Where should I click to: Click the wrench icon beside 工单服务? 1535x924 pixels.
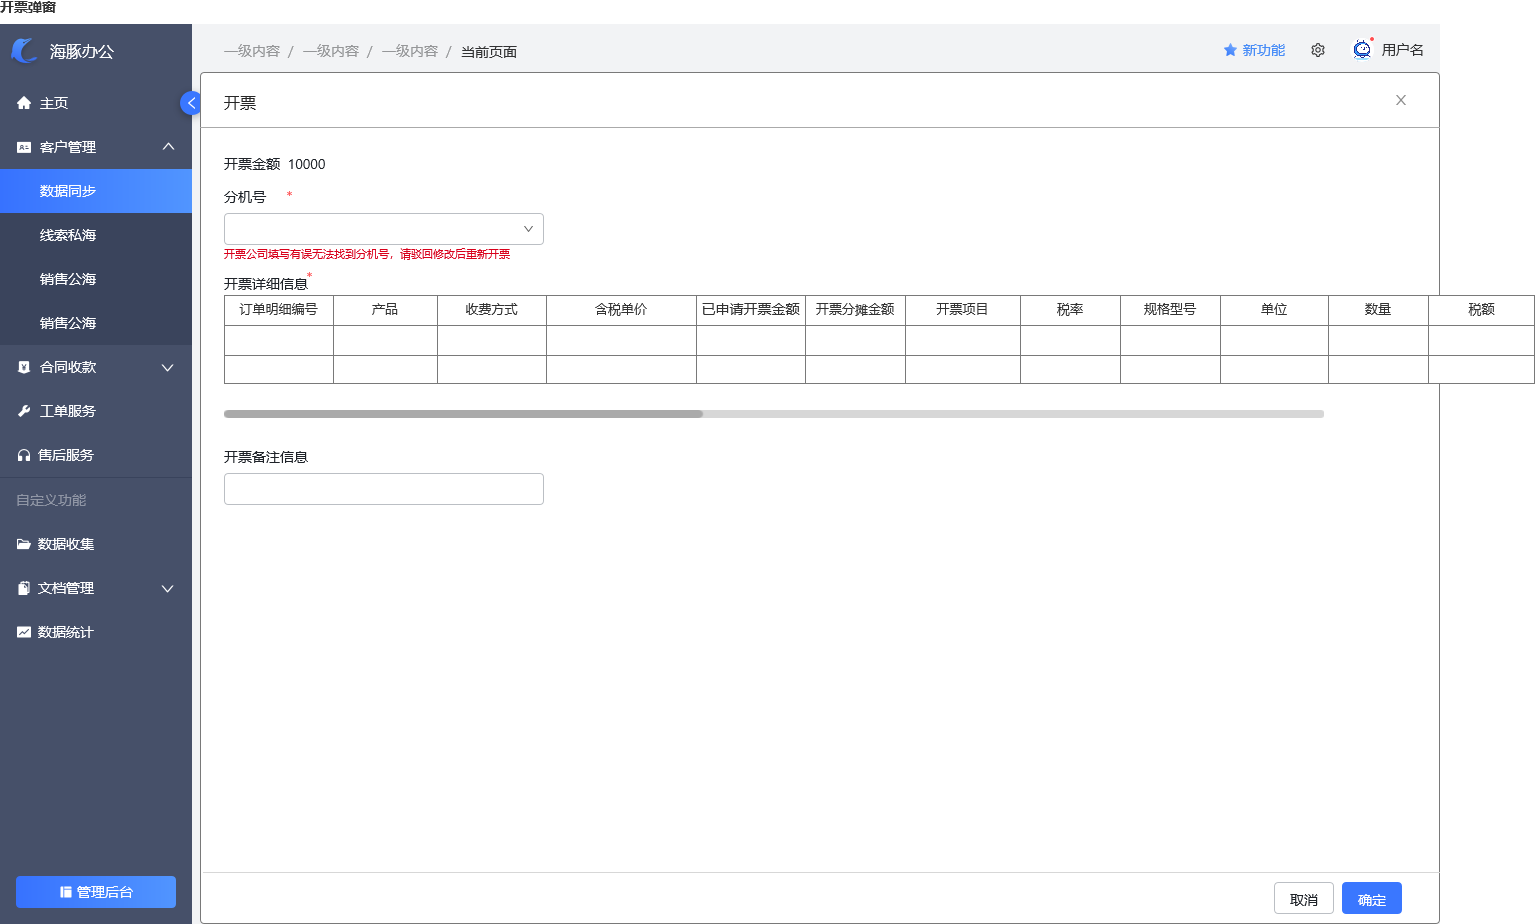coord(24,411)
